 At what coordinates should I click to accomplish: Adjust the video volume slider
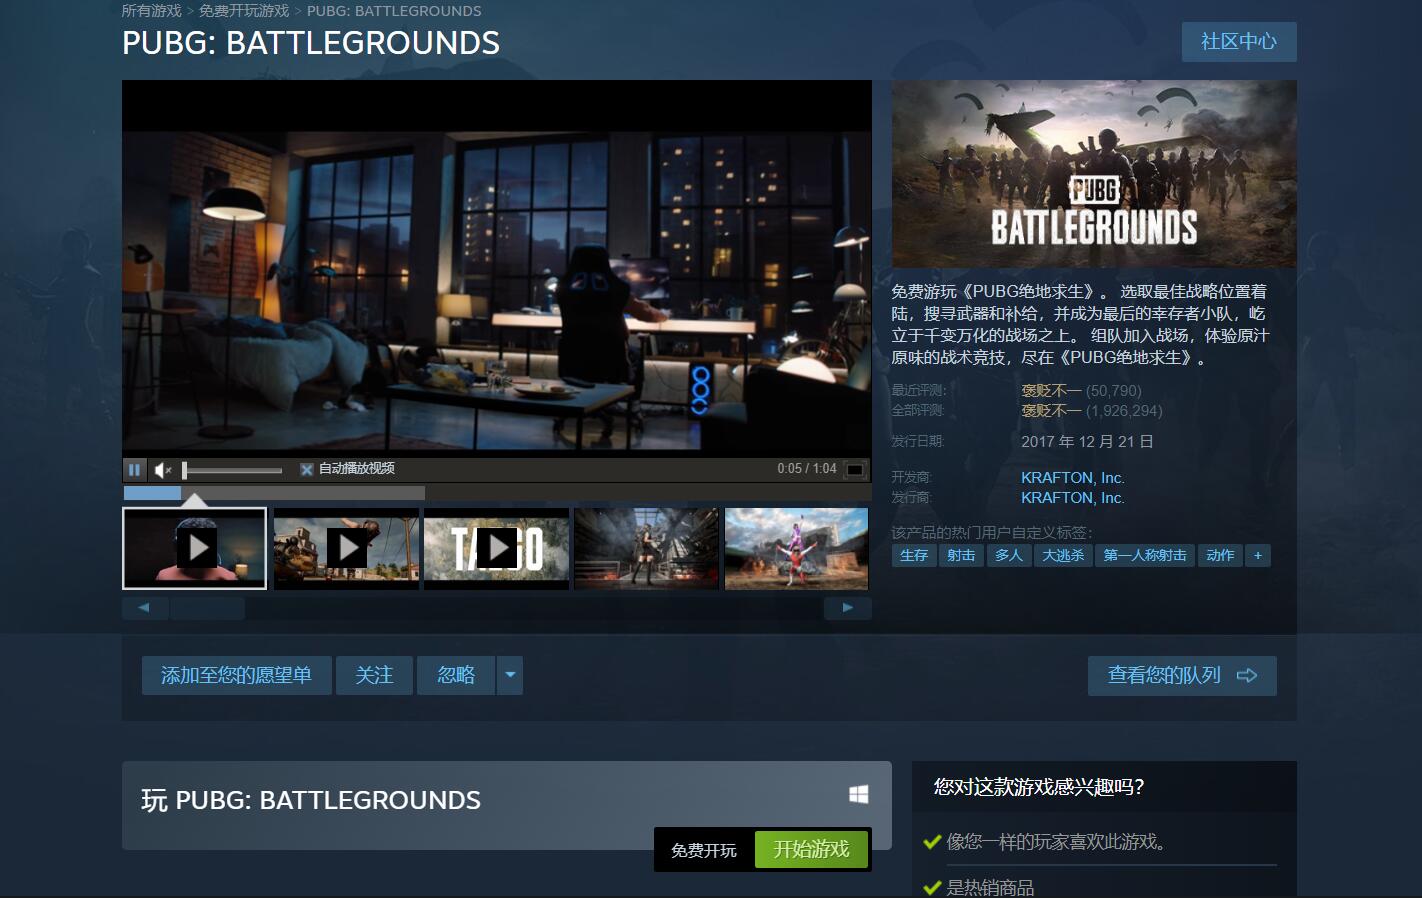tap(233, 470)
